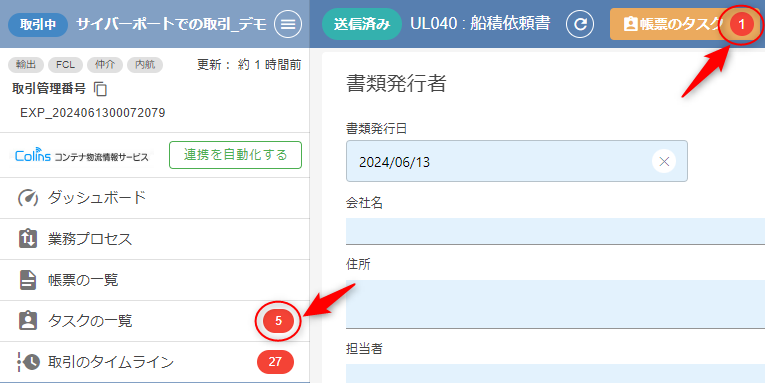The image size is (765, 383).
Task: Click the 取引中 status badge
Action: [x=38, y=24]
